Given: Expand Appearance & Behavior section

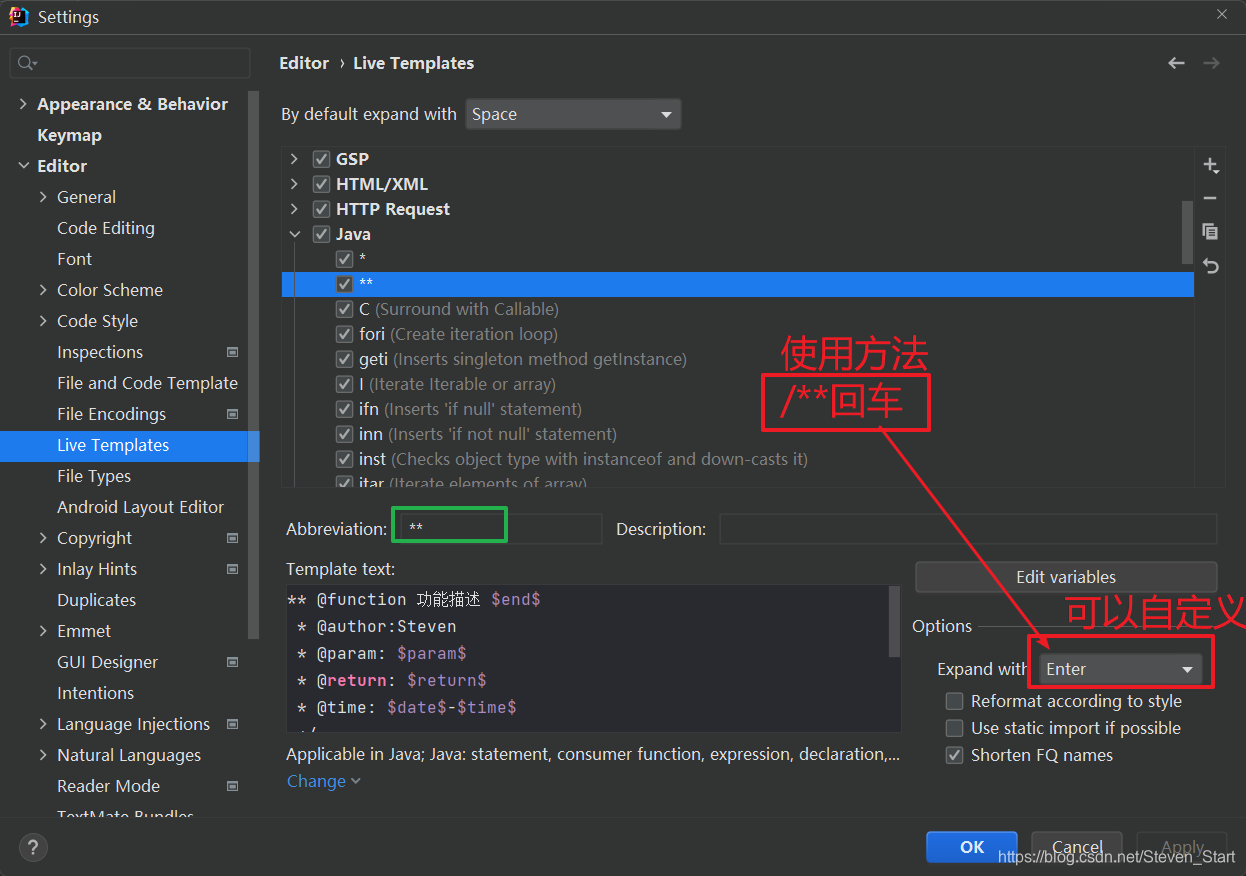Looking at the screenshot, I should point(23,104).
